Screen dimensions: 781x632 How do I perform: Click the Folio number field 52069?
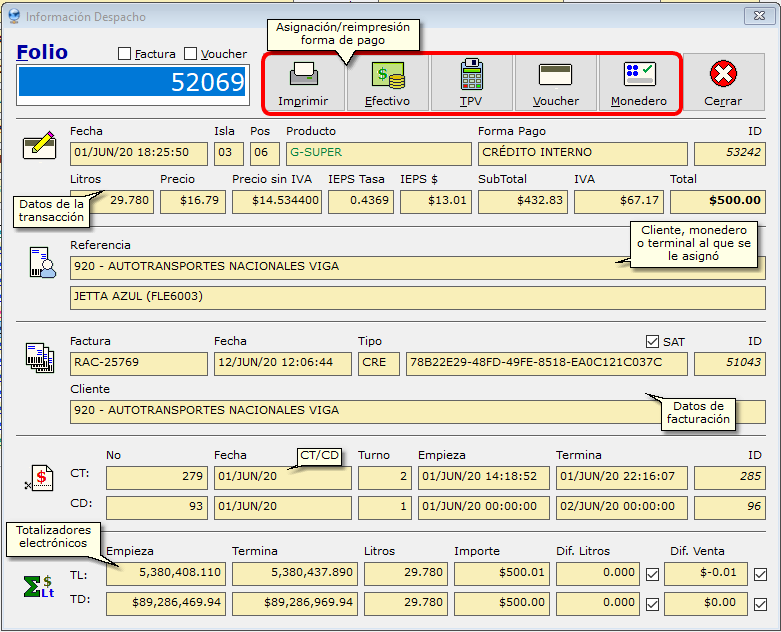132,83
